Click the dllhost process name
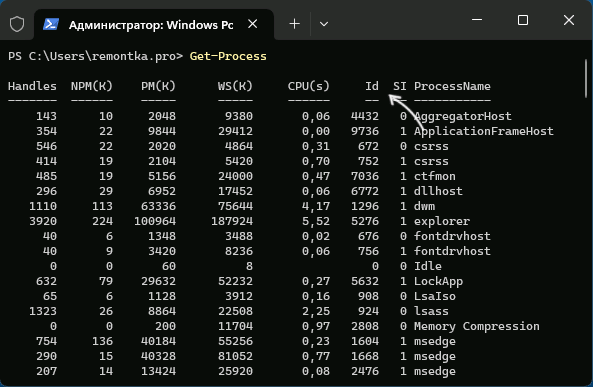The image size is (593, 387). [438, 191]
